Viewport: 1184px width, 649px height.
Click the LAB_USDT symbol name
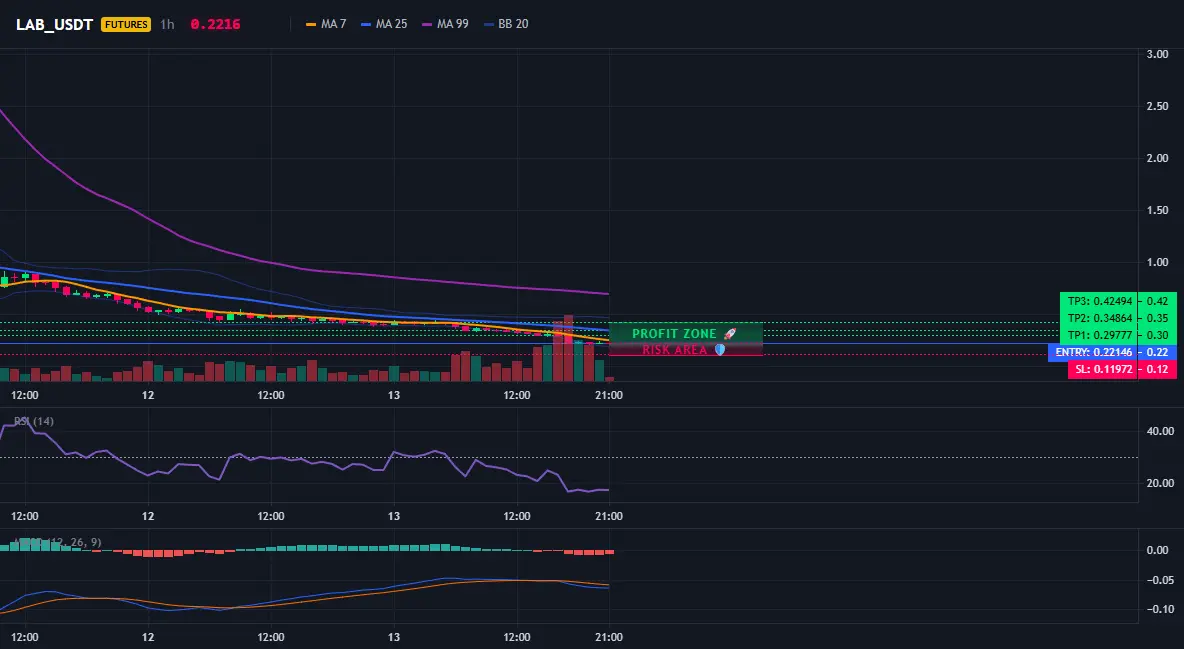tap(54, 24)
